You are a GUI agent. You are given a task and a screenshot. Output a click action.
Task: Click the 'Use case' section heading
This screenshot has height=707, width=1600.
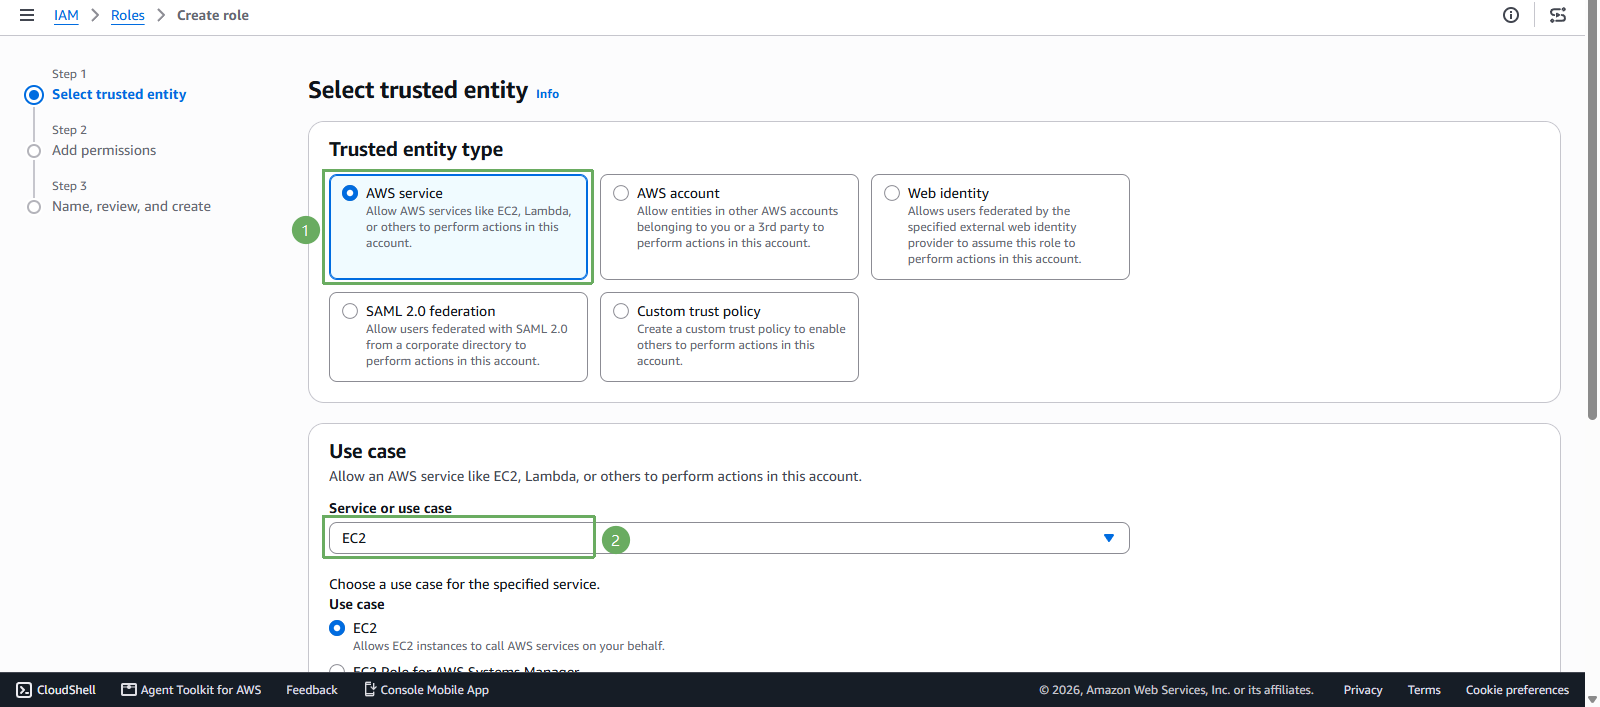tap(367, 451)
